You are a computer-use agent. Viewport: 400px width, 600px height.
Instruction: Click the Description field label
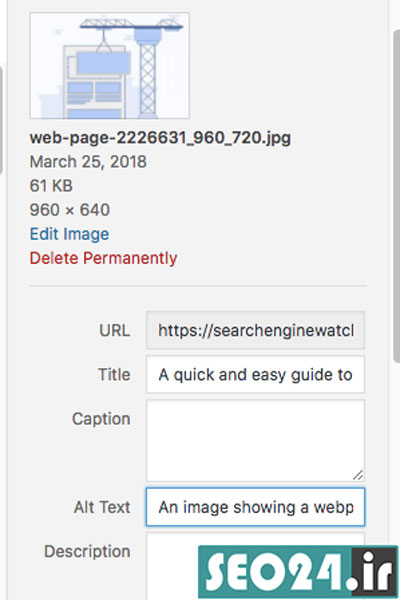coord(87,551)
